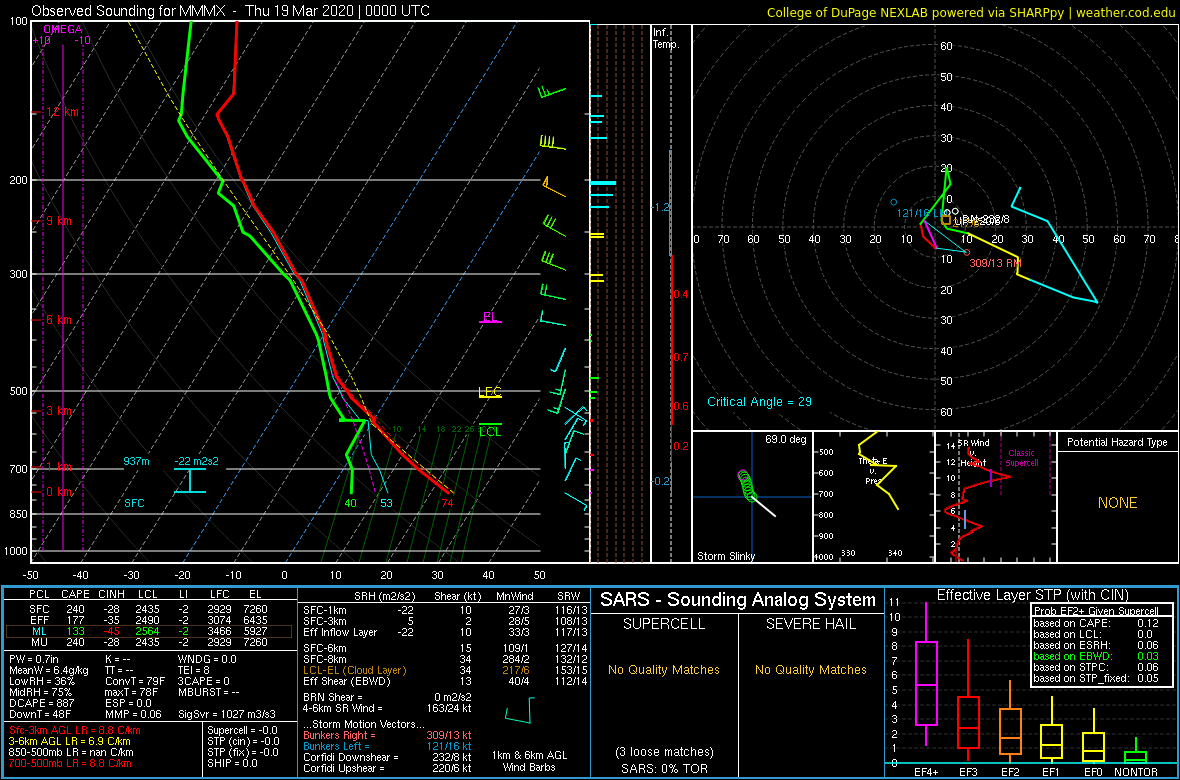Click the '3 km' height marker

(59, 411)
